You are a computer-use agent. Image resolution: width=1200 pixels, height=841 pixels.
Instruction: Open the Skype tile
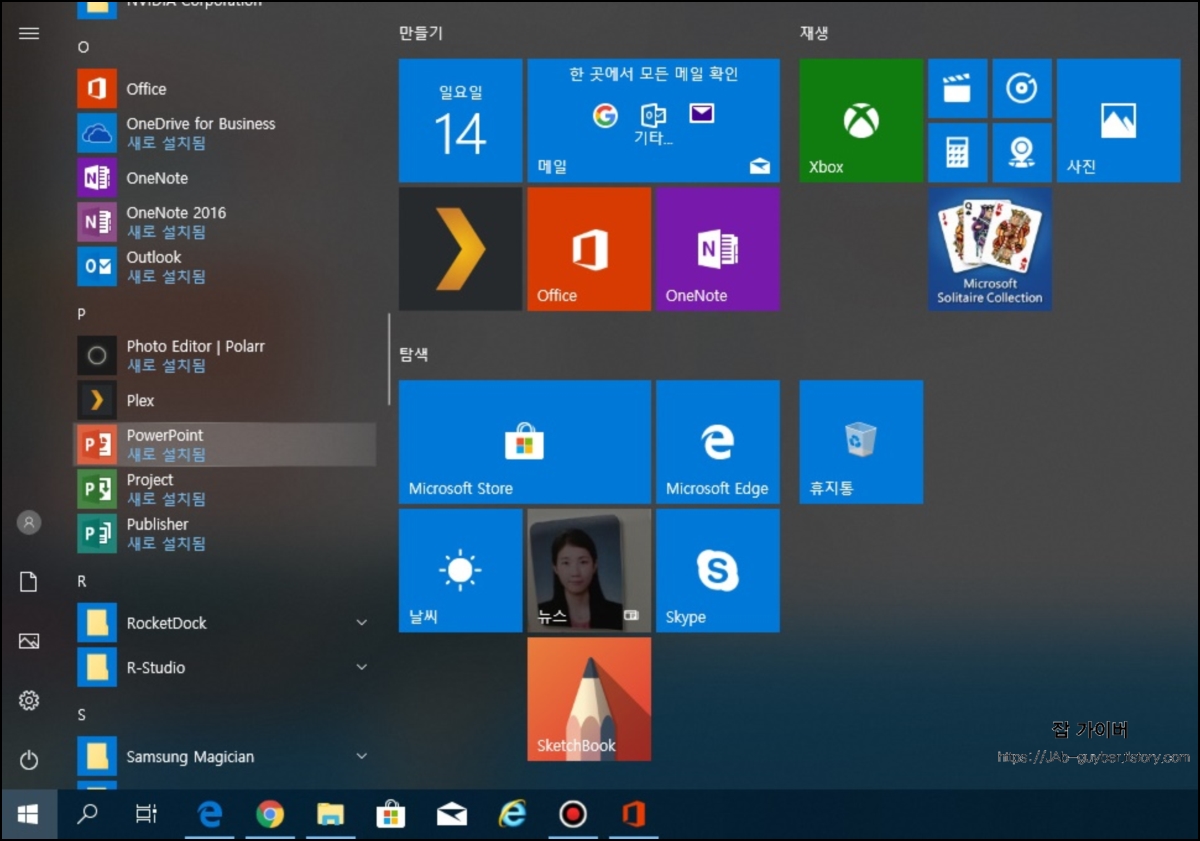717,570
